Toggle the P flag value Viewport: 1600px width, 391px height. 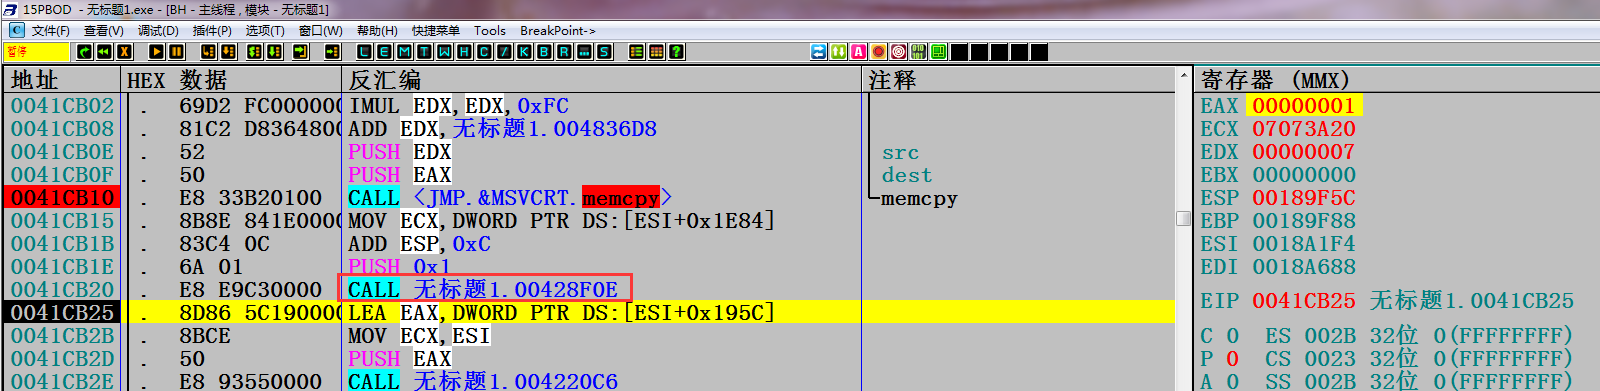point(1232,359)
